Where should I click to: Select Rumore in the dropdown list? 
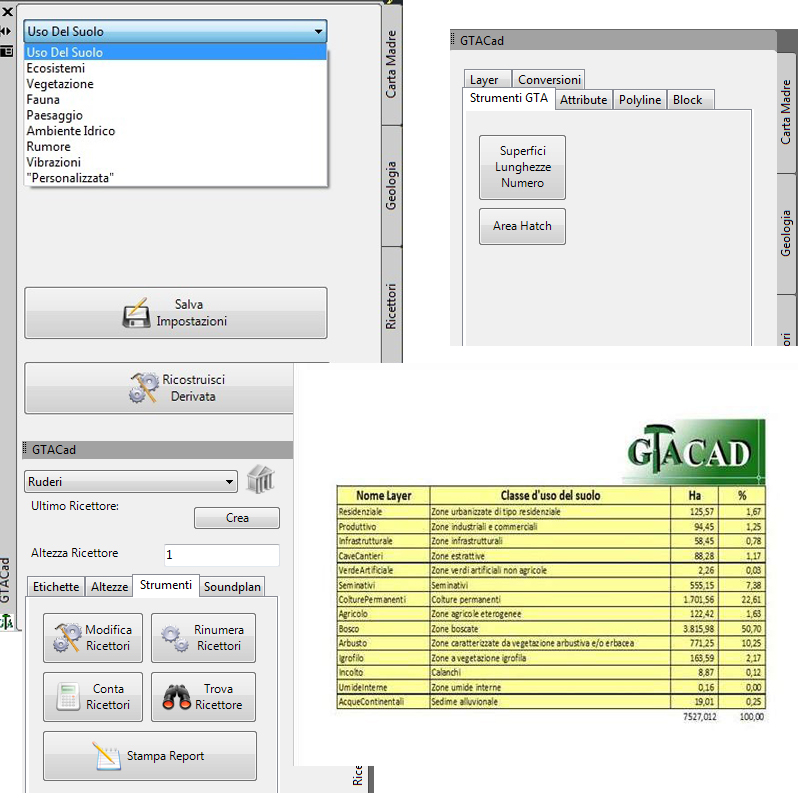[x=175, y=147]
